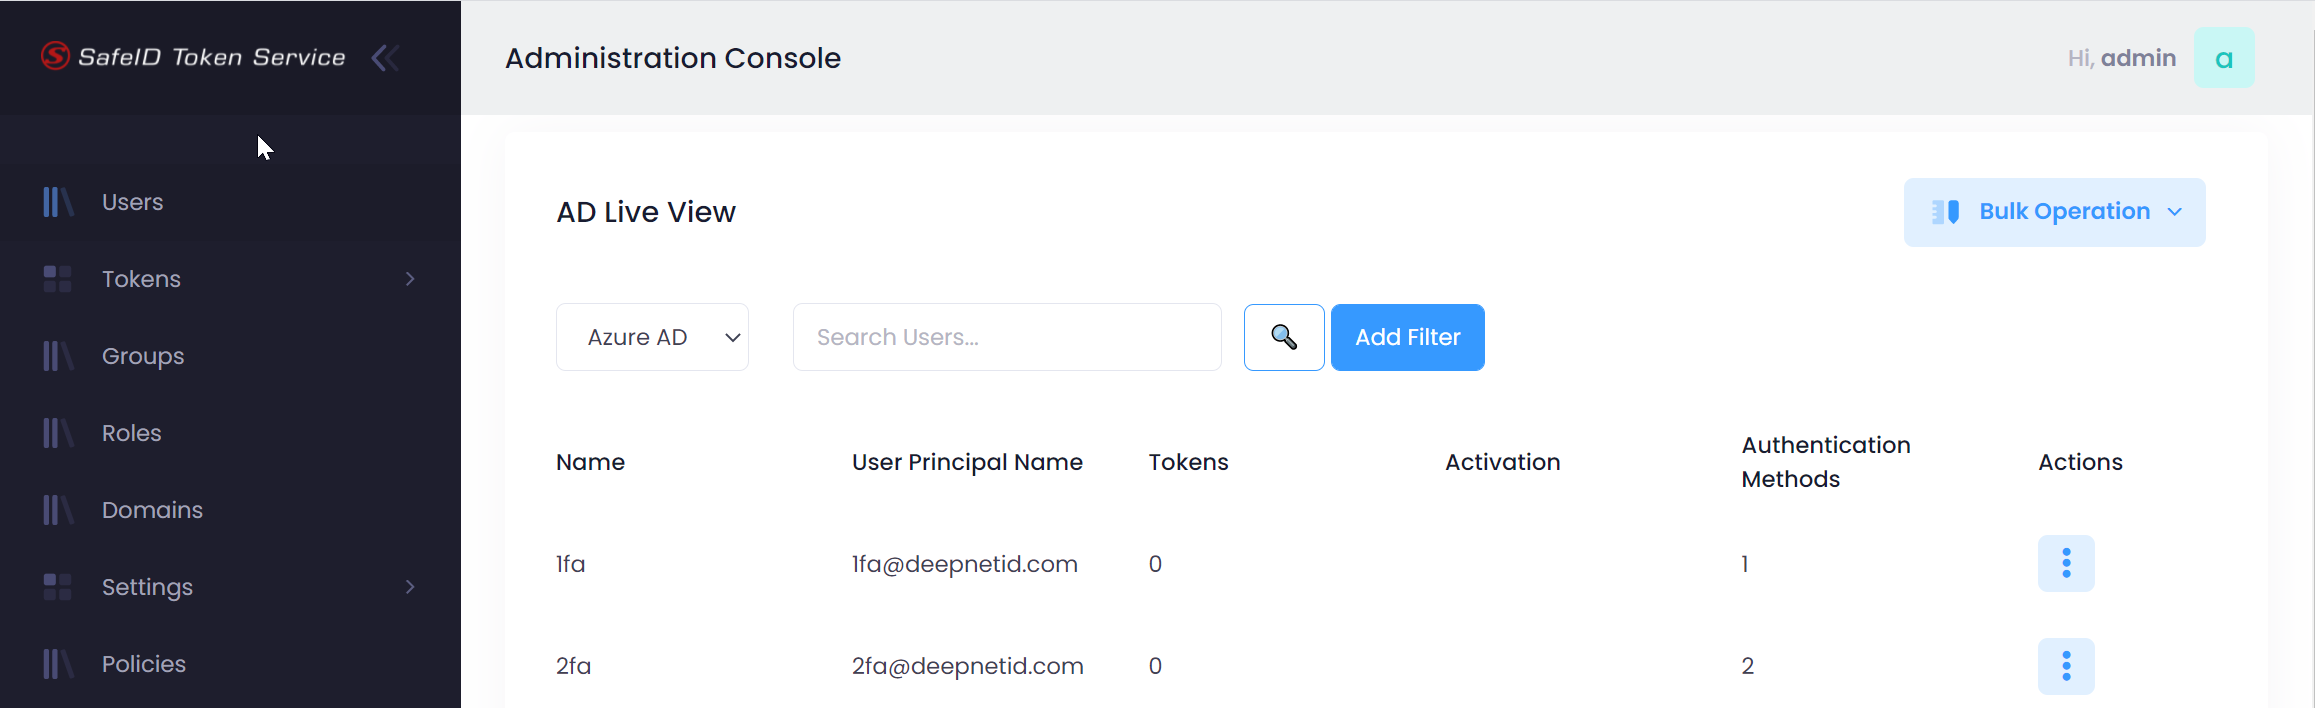Click the Domains sidebar icon
This screenshot has height=708, width=2315.
58,510
